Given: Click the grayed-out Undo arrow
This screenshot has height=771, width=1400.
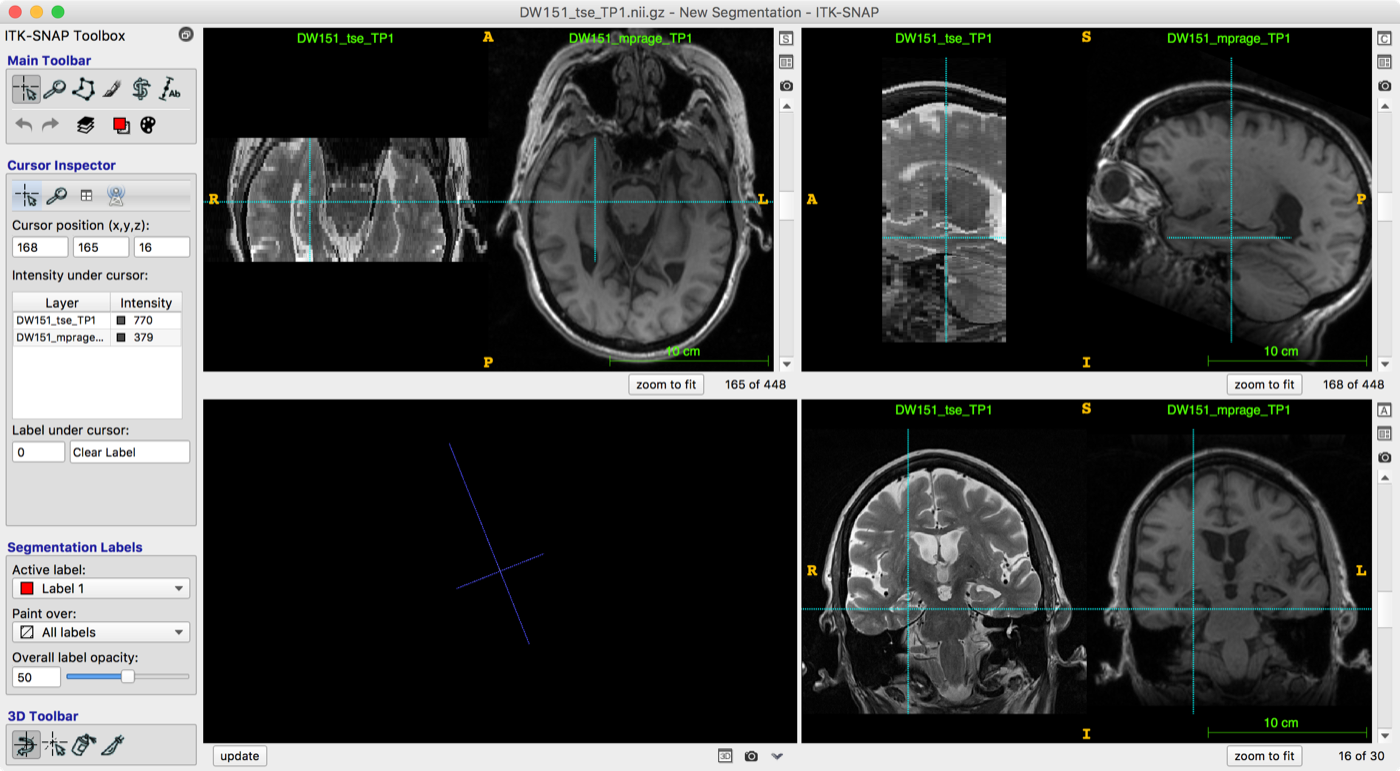Looking at the screenshot, I should [x=24, y=125].
